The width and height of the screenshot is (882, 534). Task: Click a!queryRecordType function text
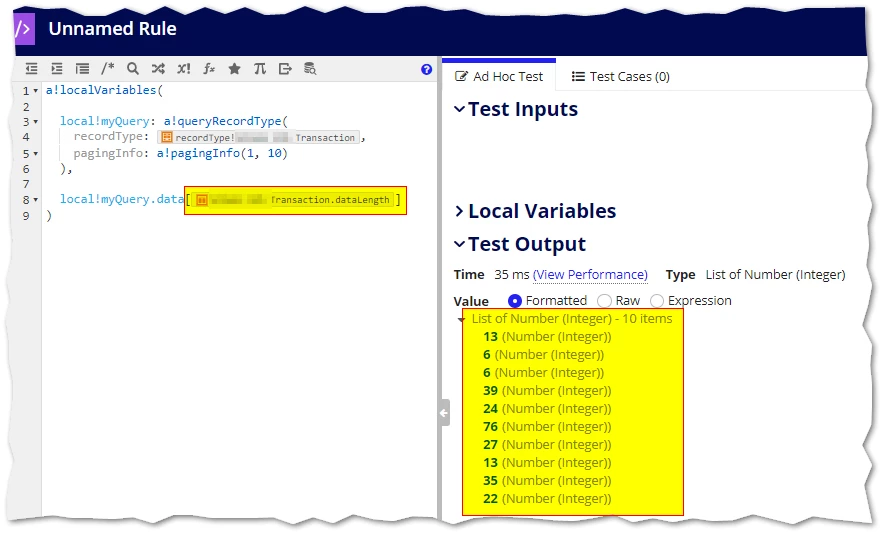click(222, 121)
